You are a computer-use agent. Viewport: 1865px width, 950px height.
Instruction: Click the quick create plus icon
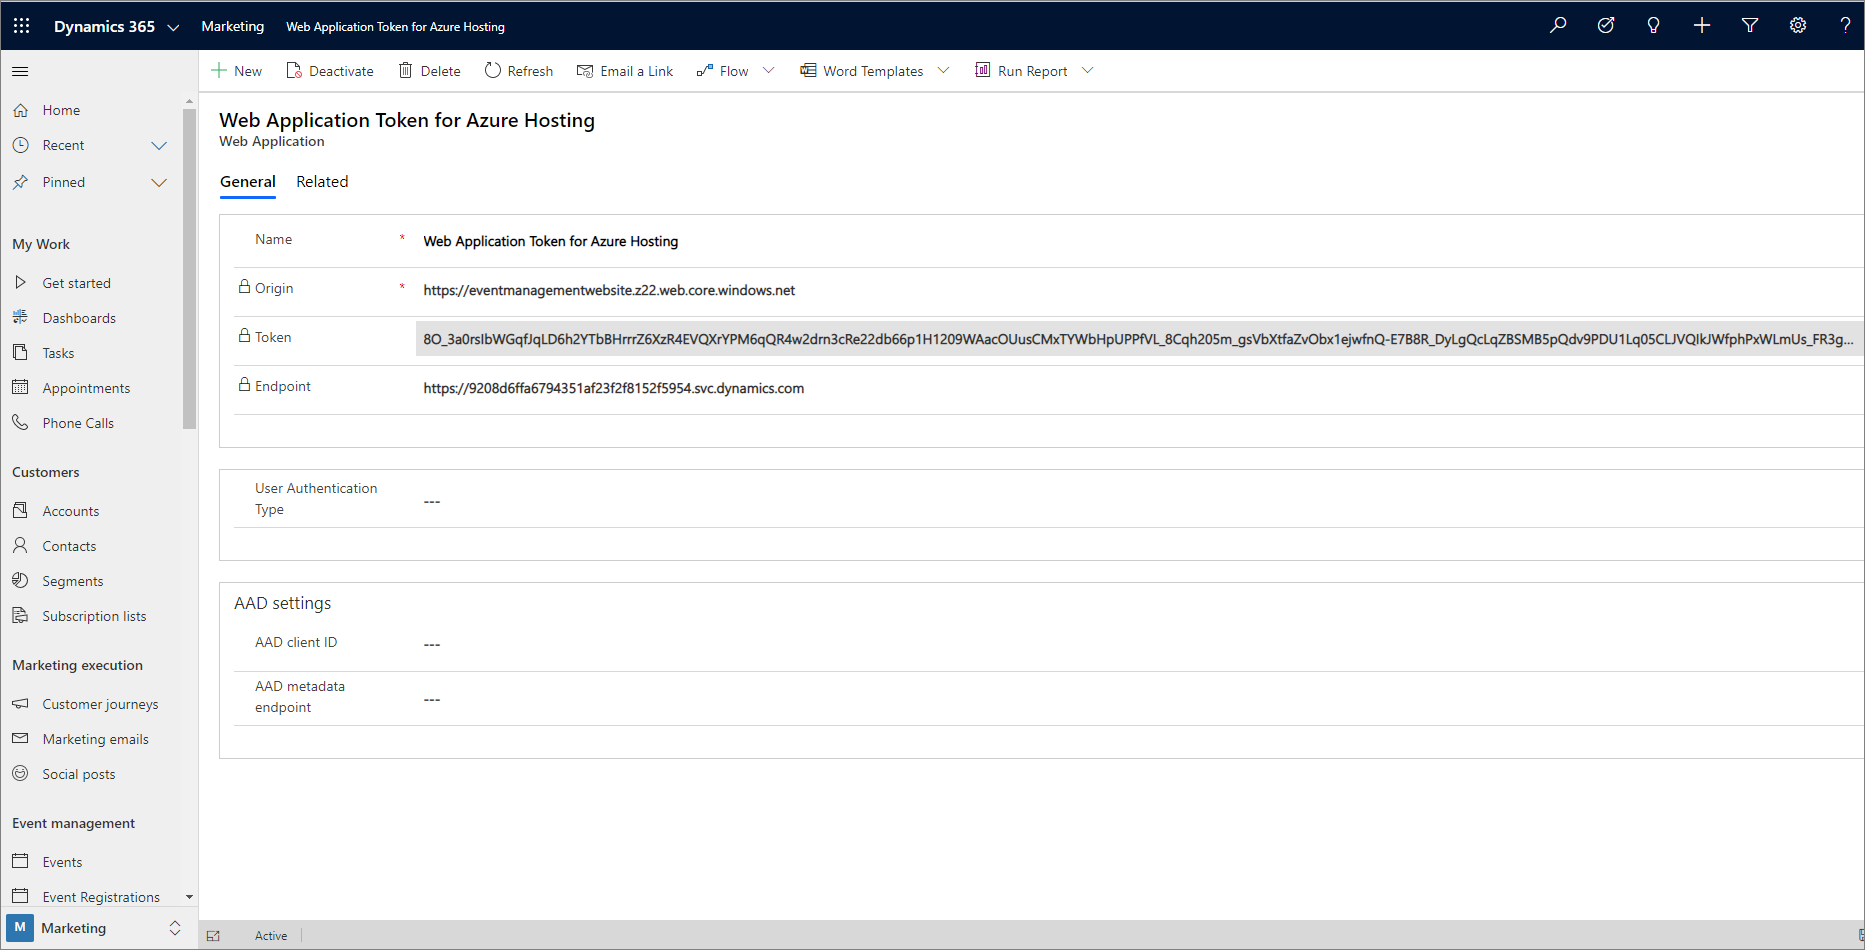pyautogui.click(x=1701, y=26)
